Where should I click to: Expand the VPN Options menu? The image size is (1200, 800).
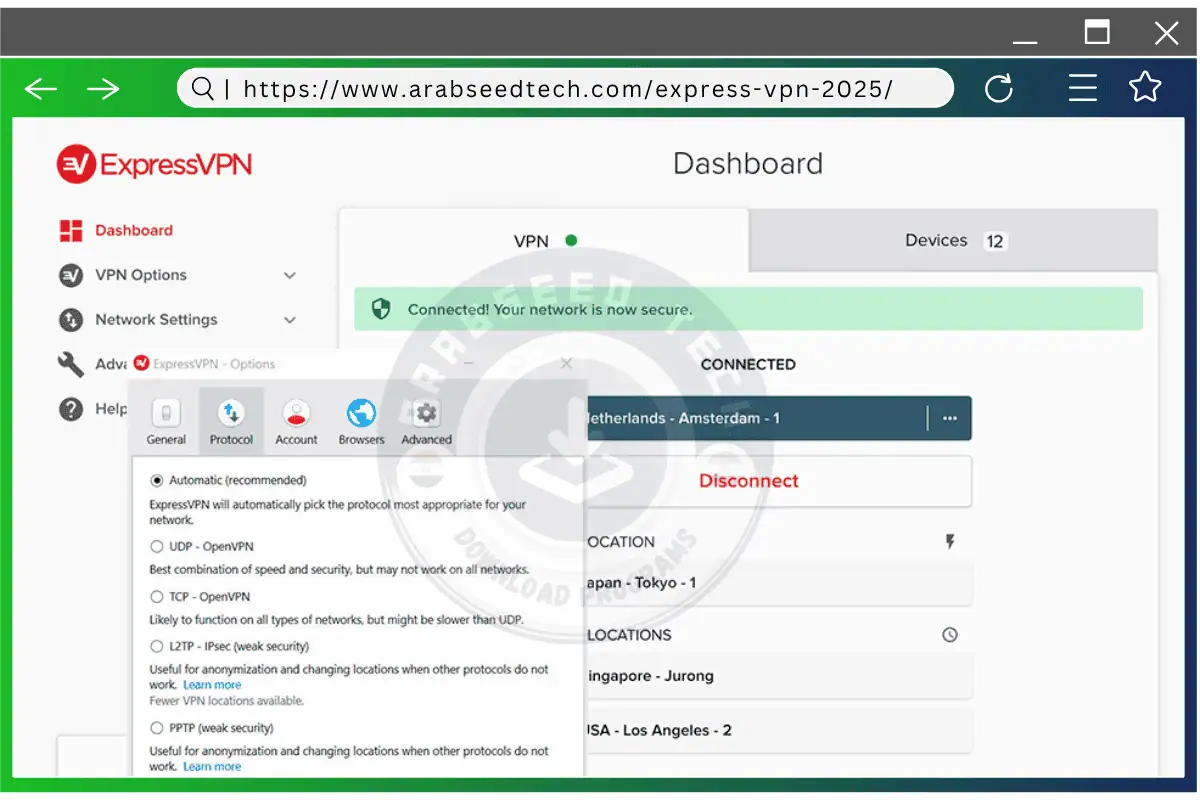[289, 275]
